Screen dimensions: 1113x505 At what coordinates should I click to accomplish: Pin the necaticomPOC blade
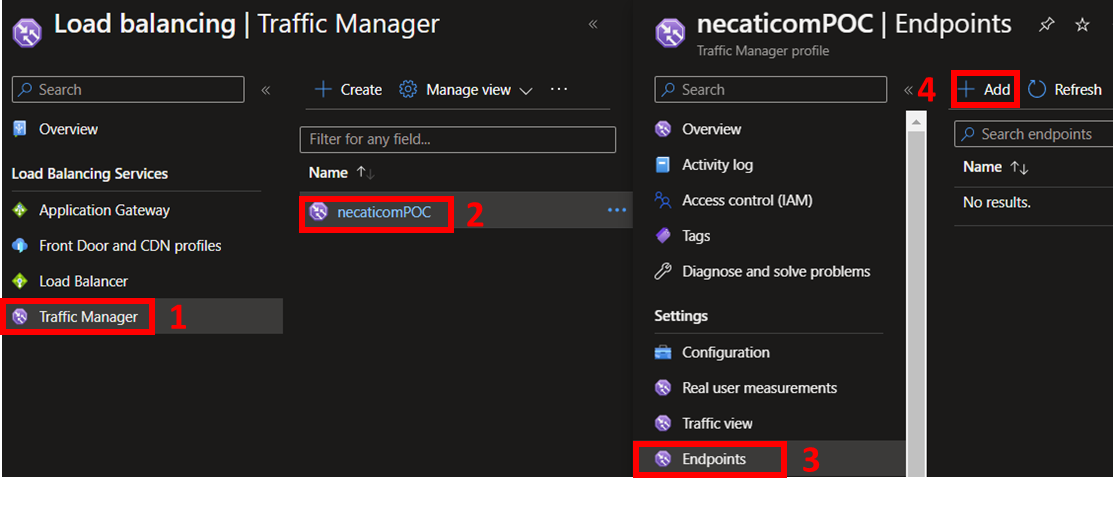(1046, 25)
